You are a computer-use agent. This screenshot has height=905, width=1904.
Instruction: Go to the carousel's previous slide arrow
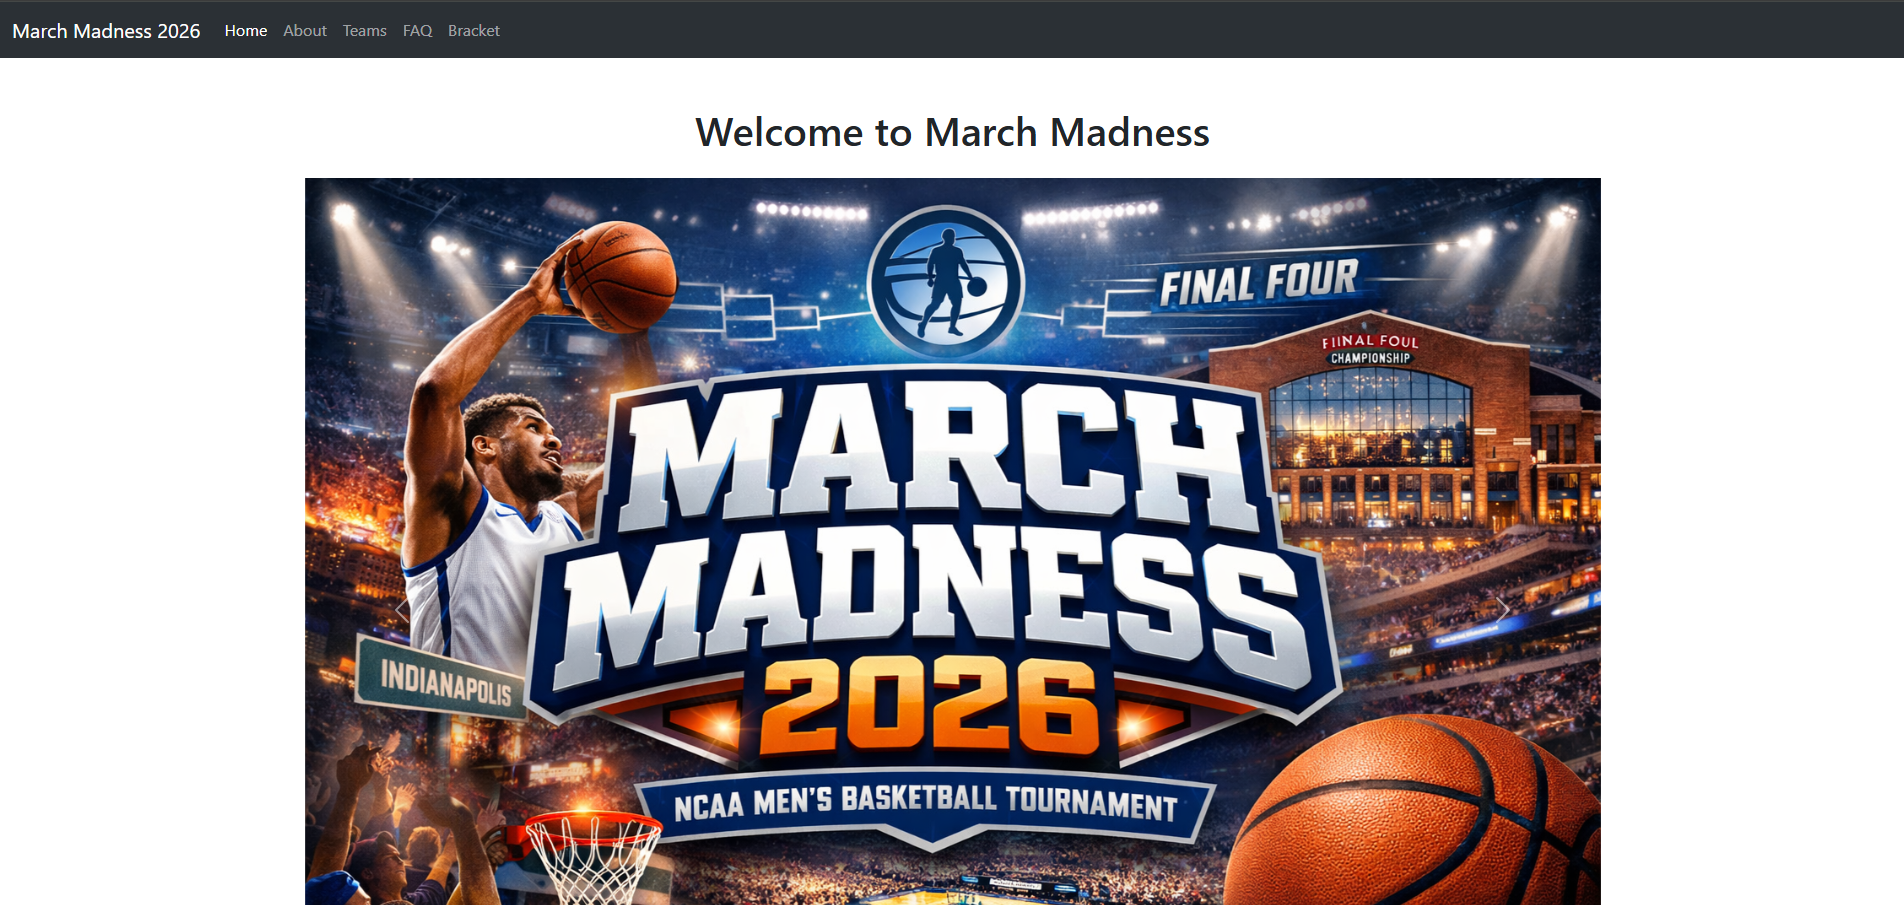(x=402, y=609)
